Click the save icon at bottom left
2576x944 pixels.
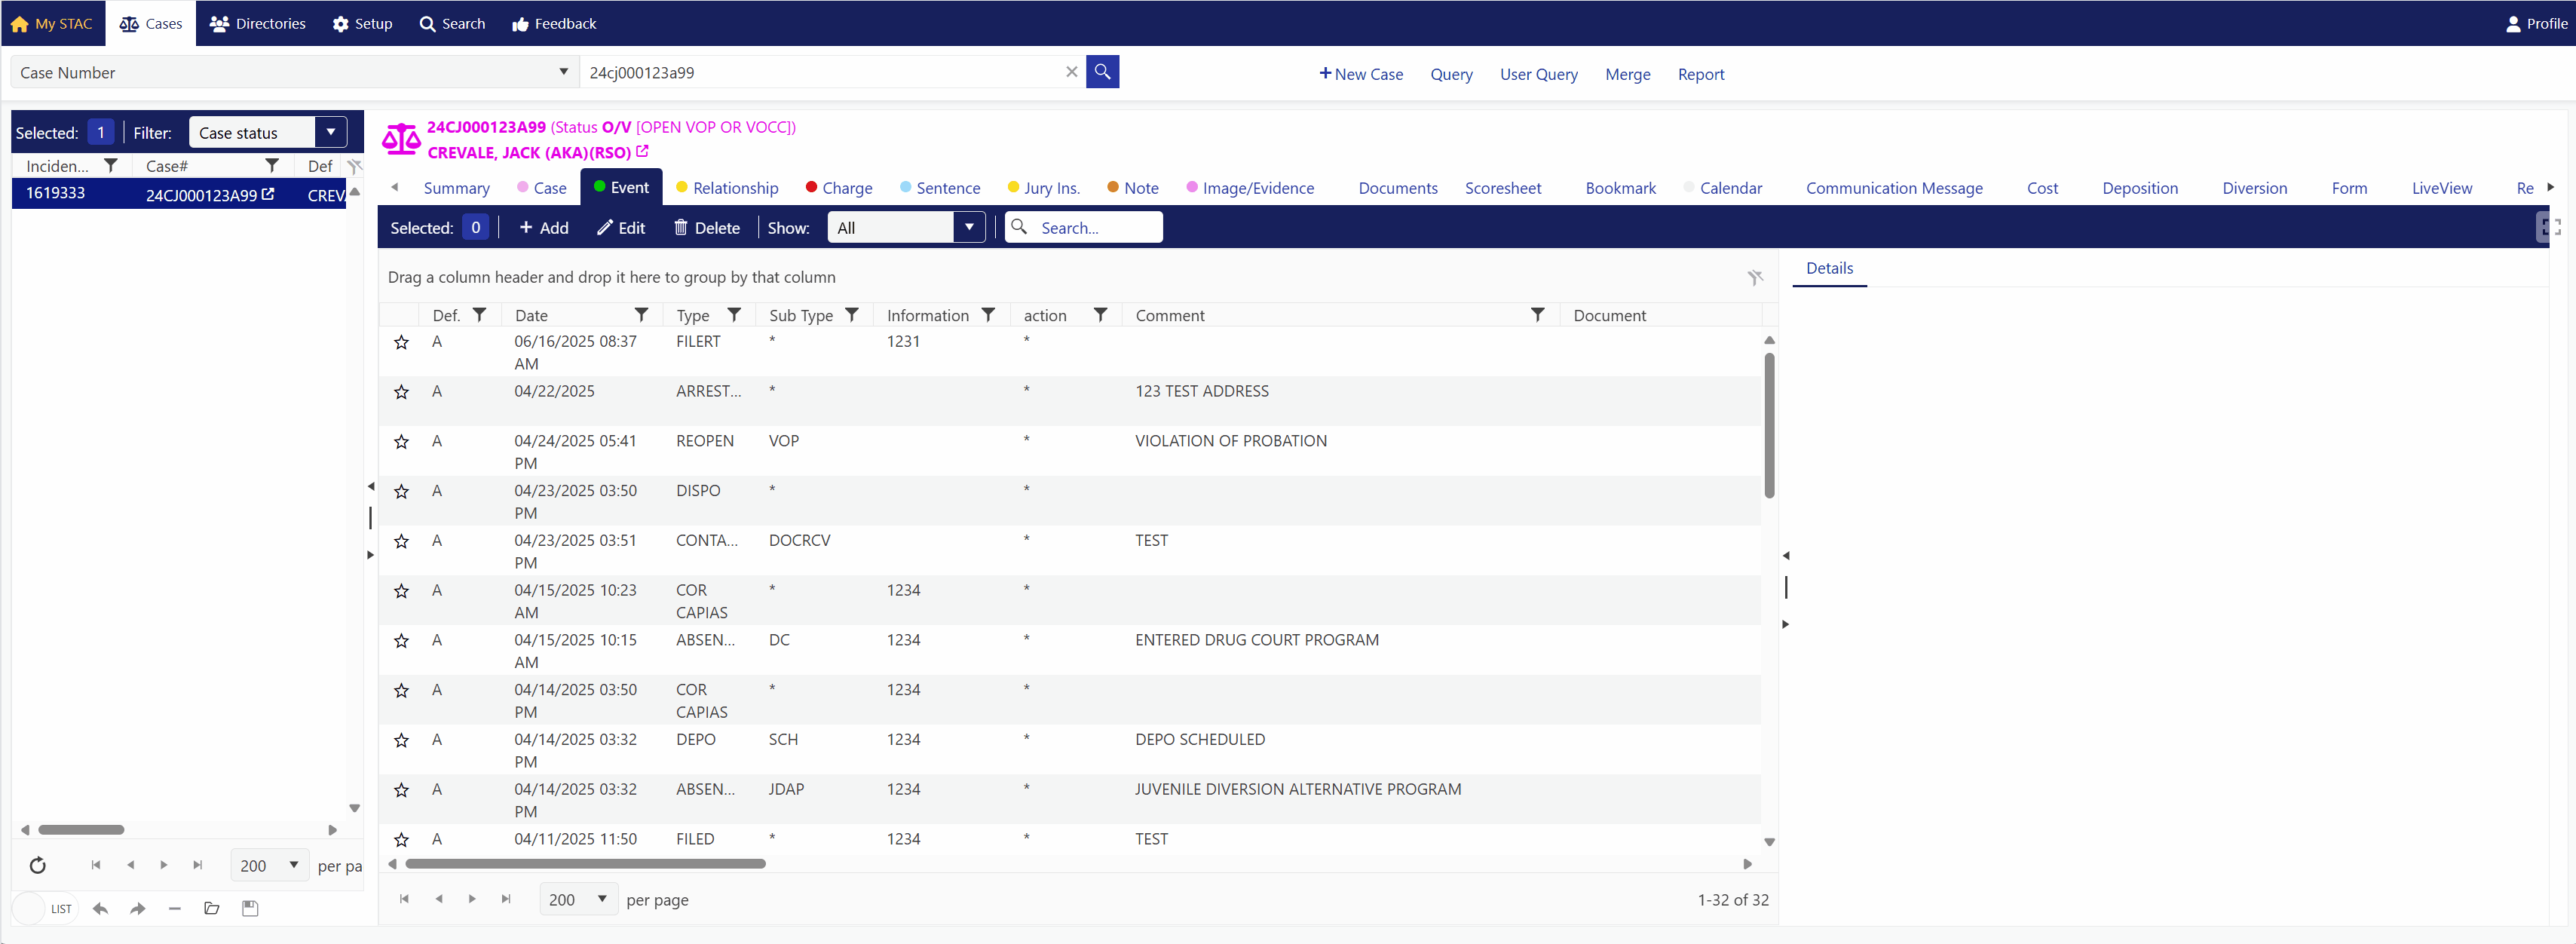(250, 908)
